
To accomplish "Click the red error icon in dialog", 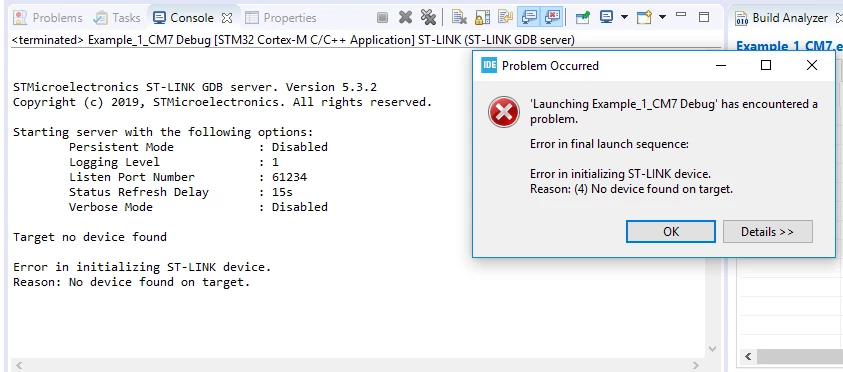I will [x=503, y=112].
